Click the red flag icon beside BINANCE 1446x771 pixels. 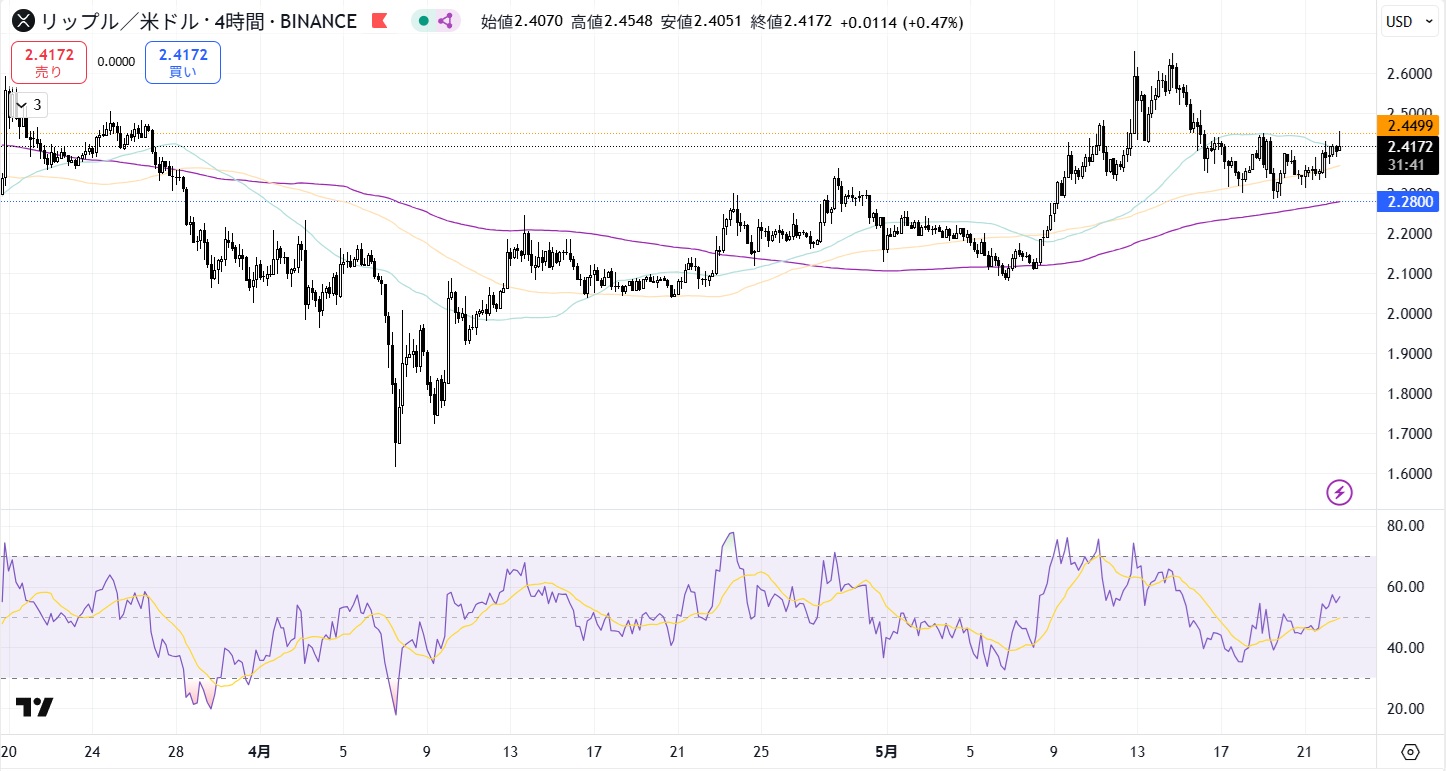(x=379, y=21)
